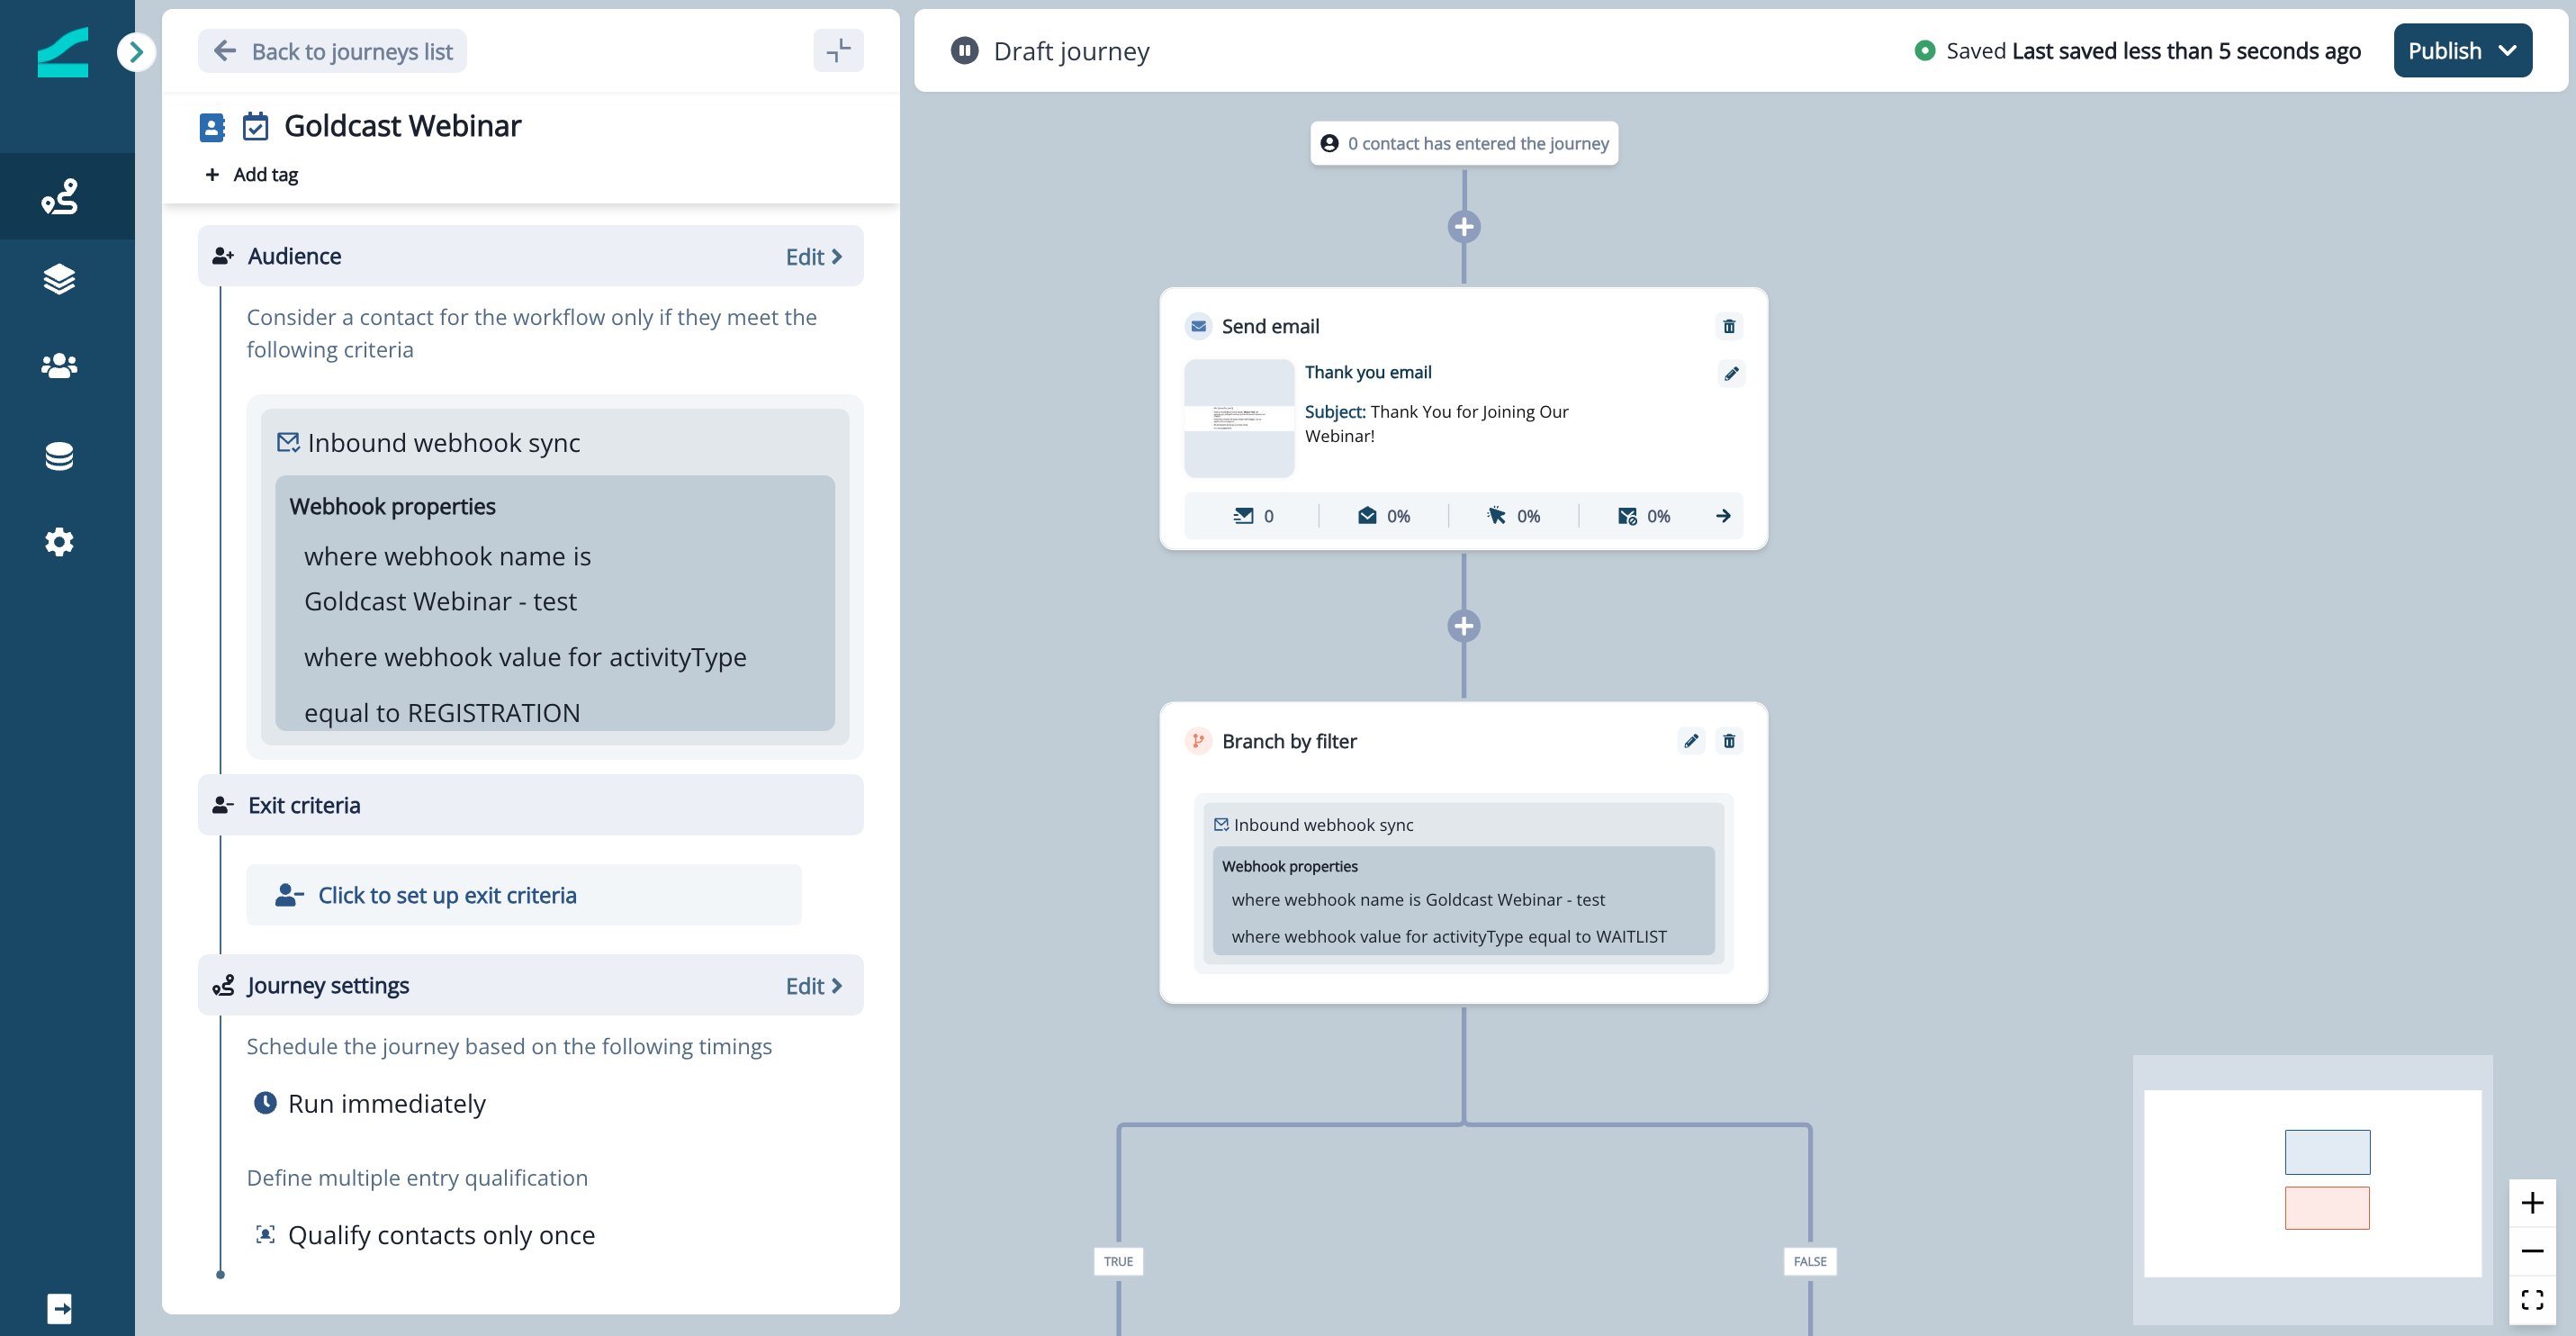
Task: Open detailed email stats arrow
Action: (1723, 516)
